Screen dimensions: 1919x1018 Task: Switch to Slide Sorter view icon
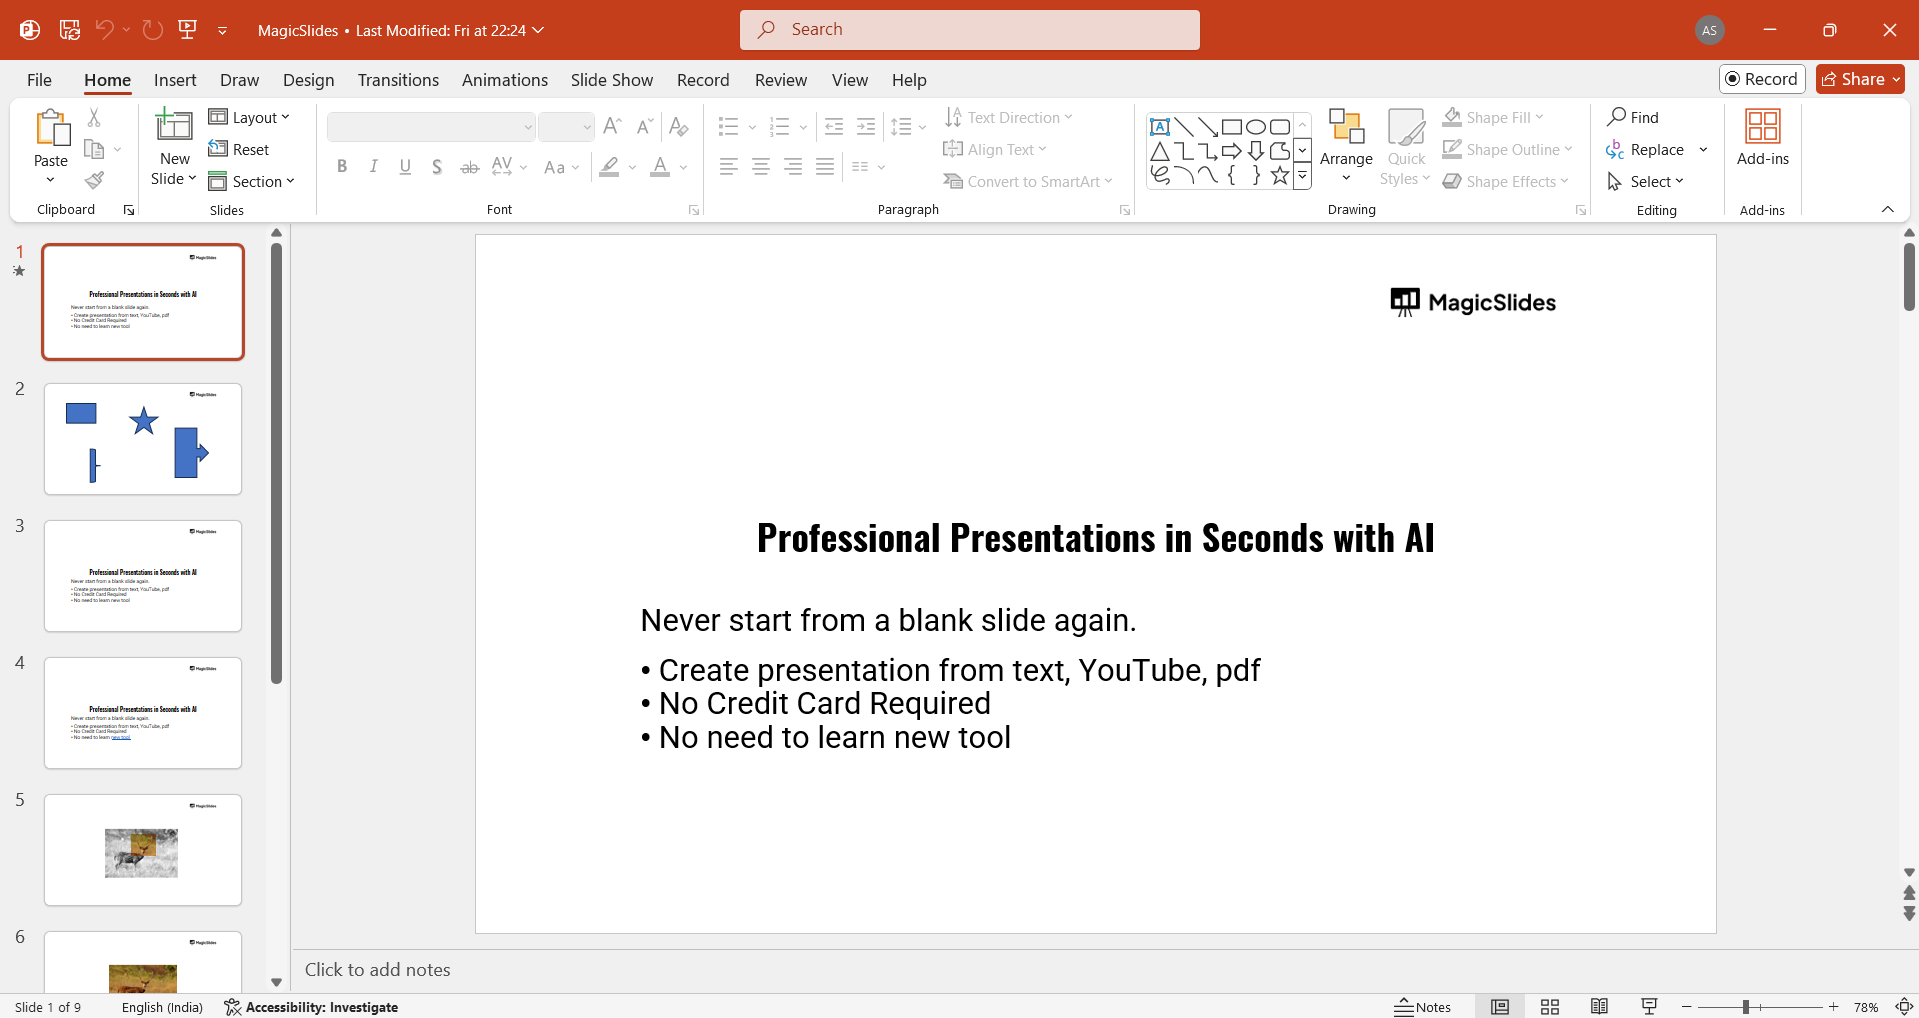pyautogui.click(x=1549, y=1007)
